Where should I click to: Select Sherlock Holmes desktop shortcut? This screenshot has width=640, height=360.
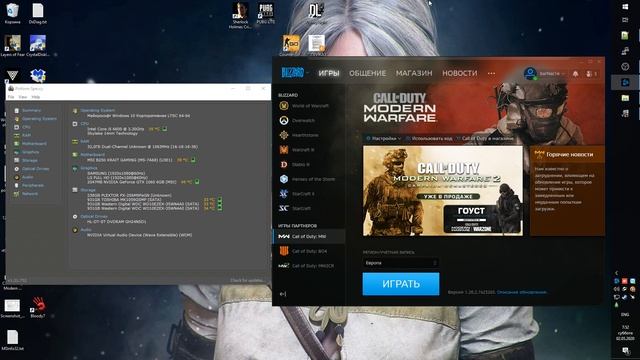pyautogui.click(x=240, y=16)
